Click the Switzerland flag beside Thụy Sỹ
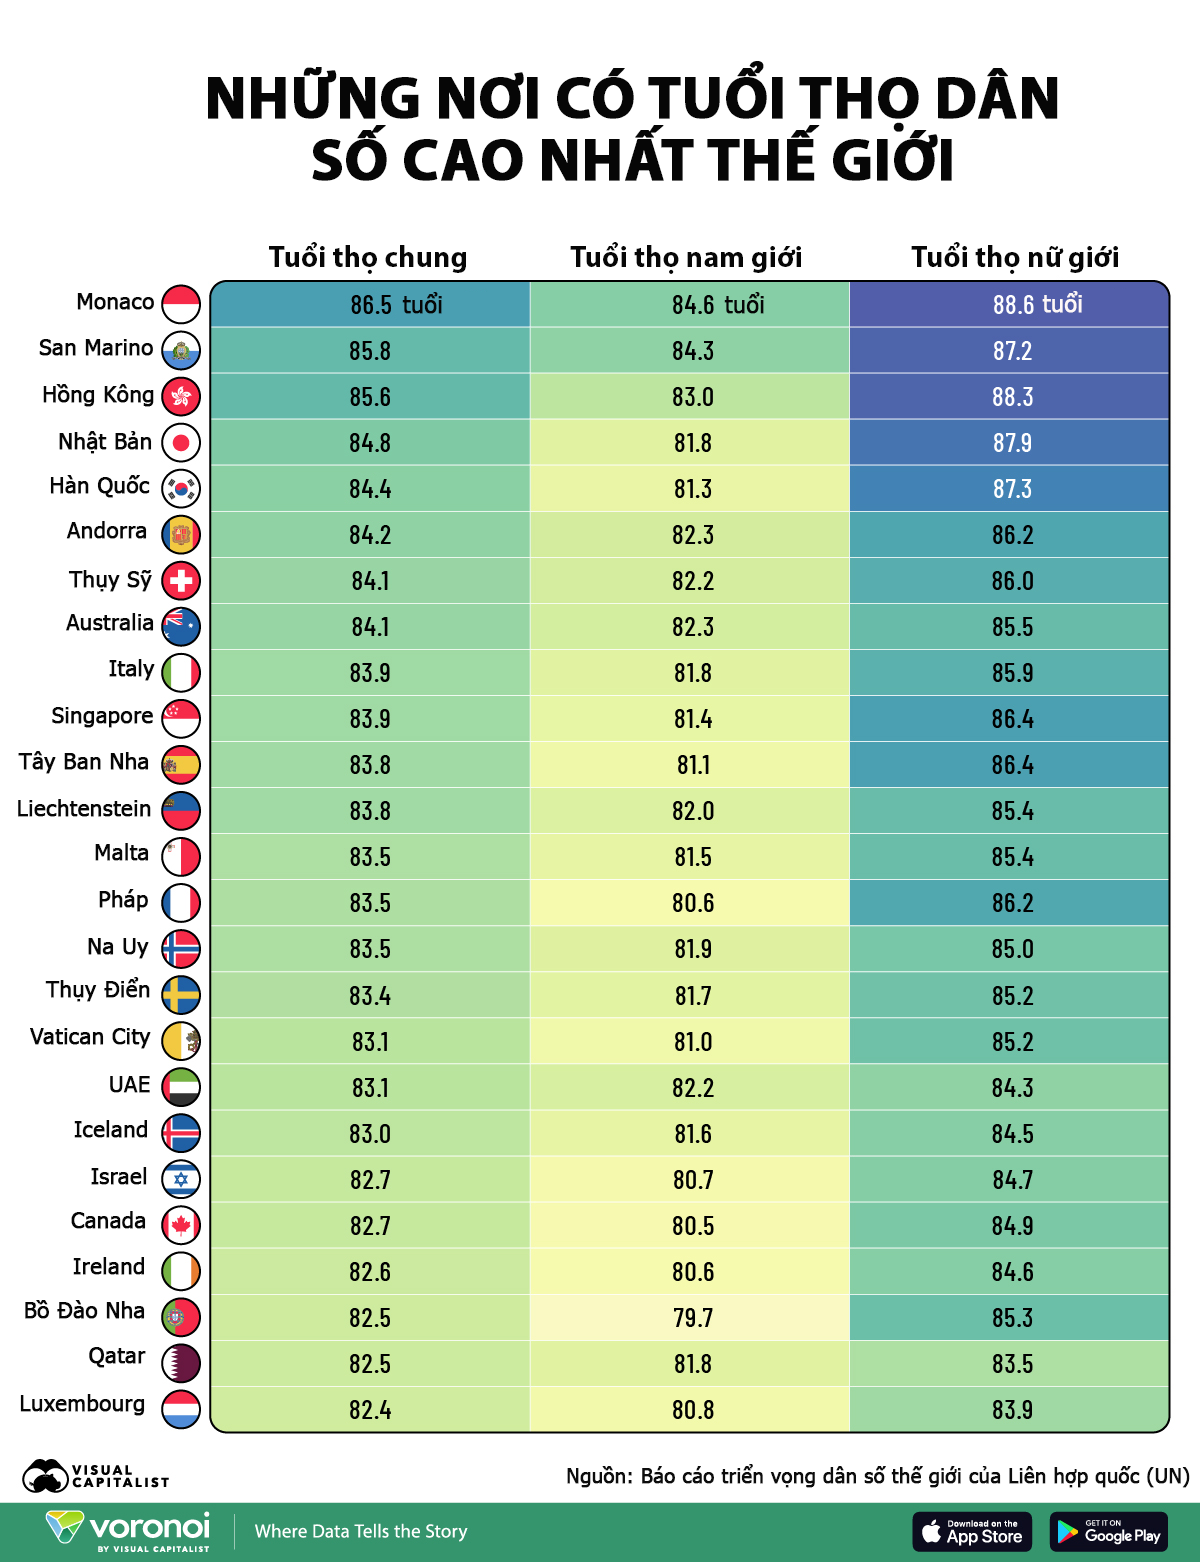 [x=181, y=580]
